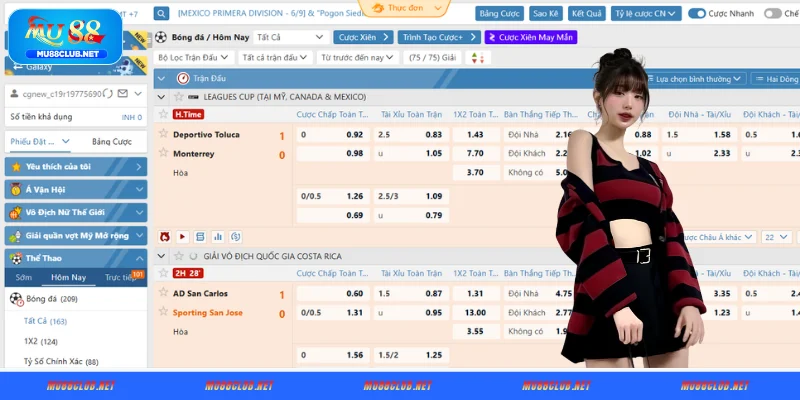
Task: Click the Cược Xiên button
Action: coord(363,37)
